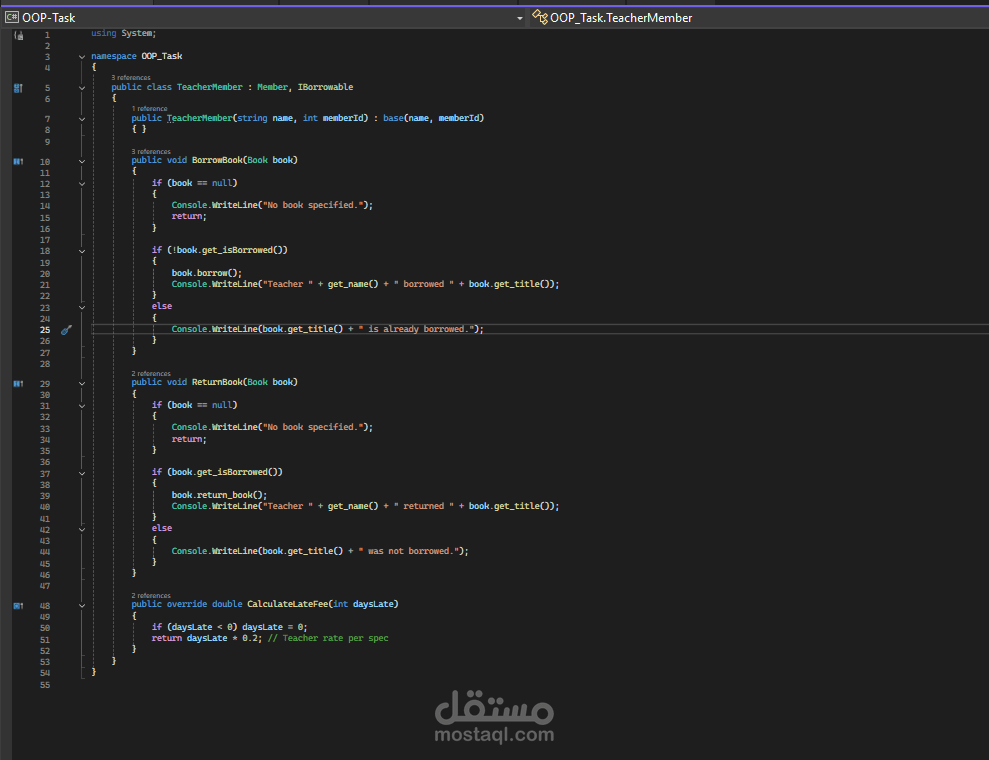Click the margin glyph beside the TeacherMember class declaration
This screenshot has height=760, width=989.
17,88
